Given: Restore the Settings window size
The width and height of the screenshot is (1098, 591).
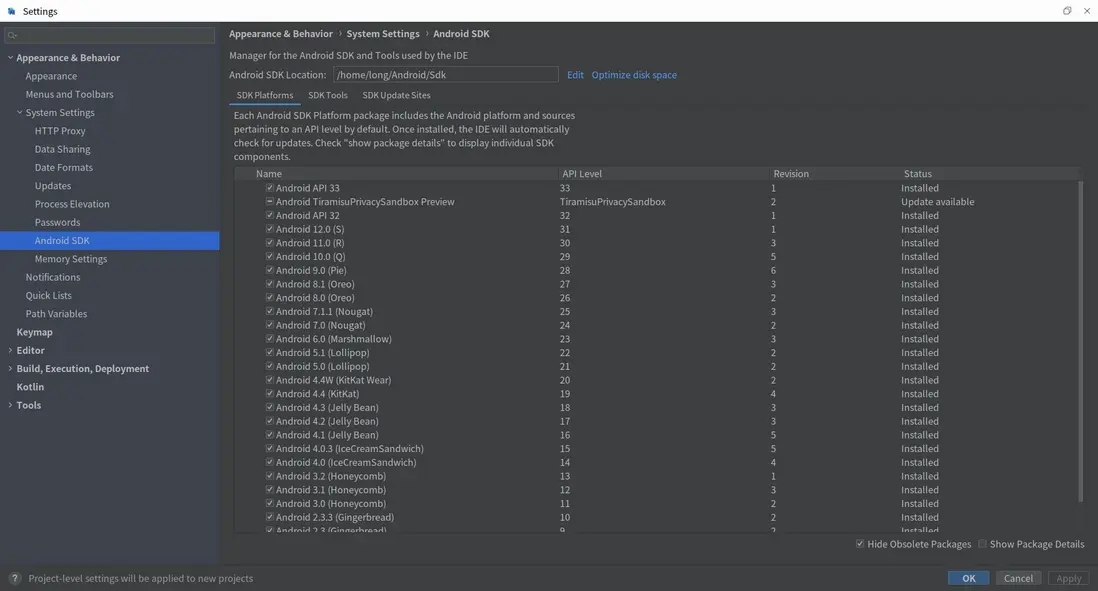Looking at the screenshot, I should (1067, 11).
